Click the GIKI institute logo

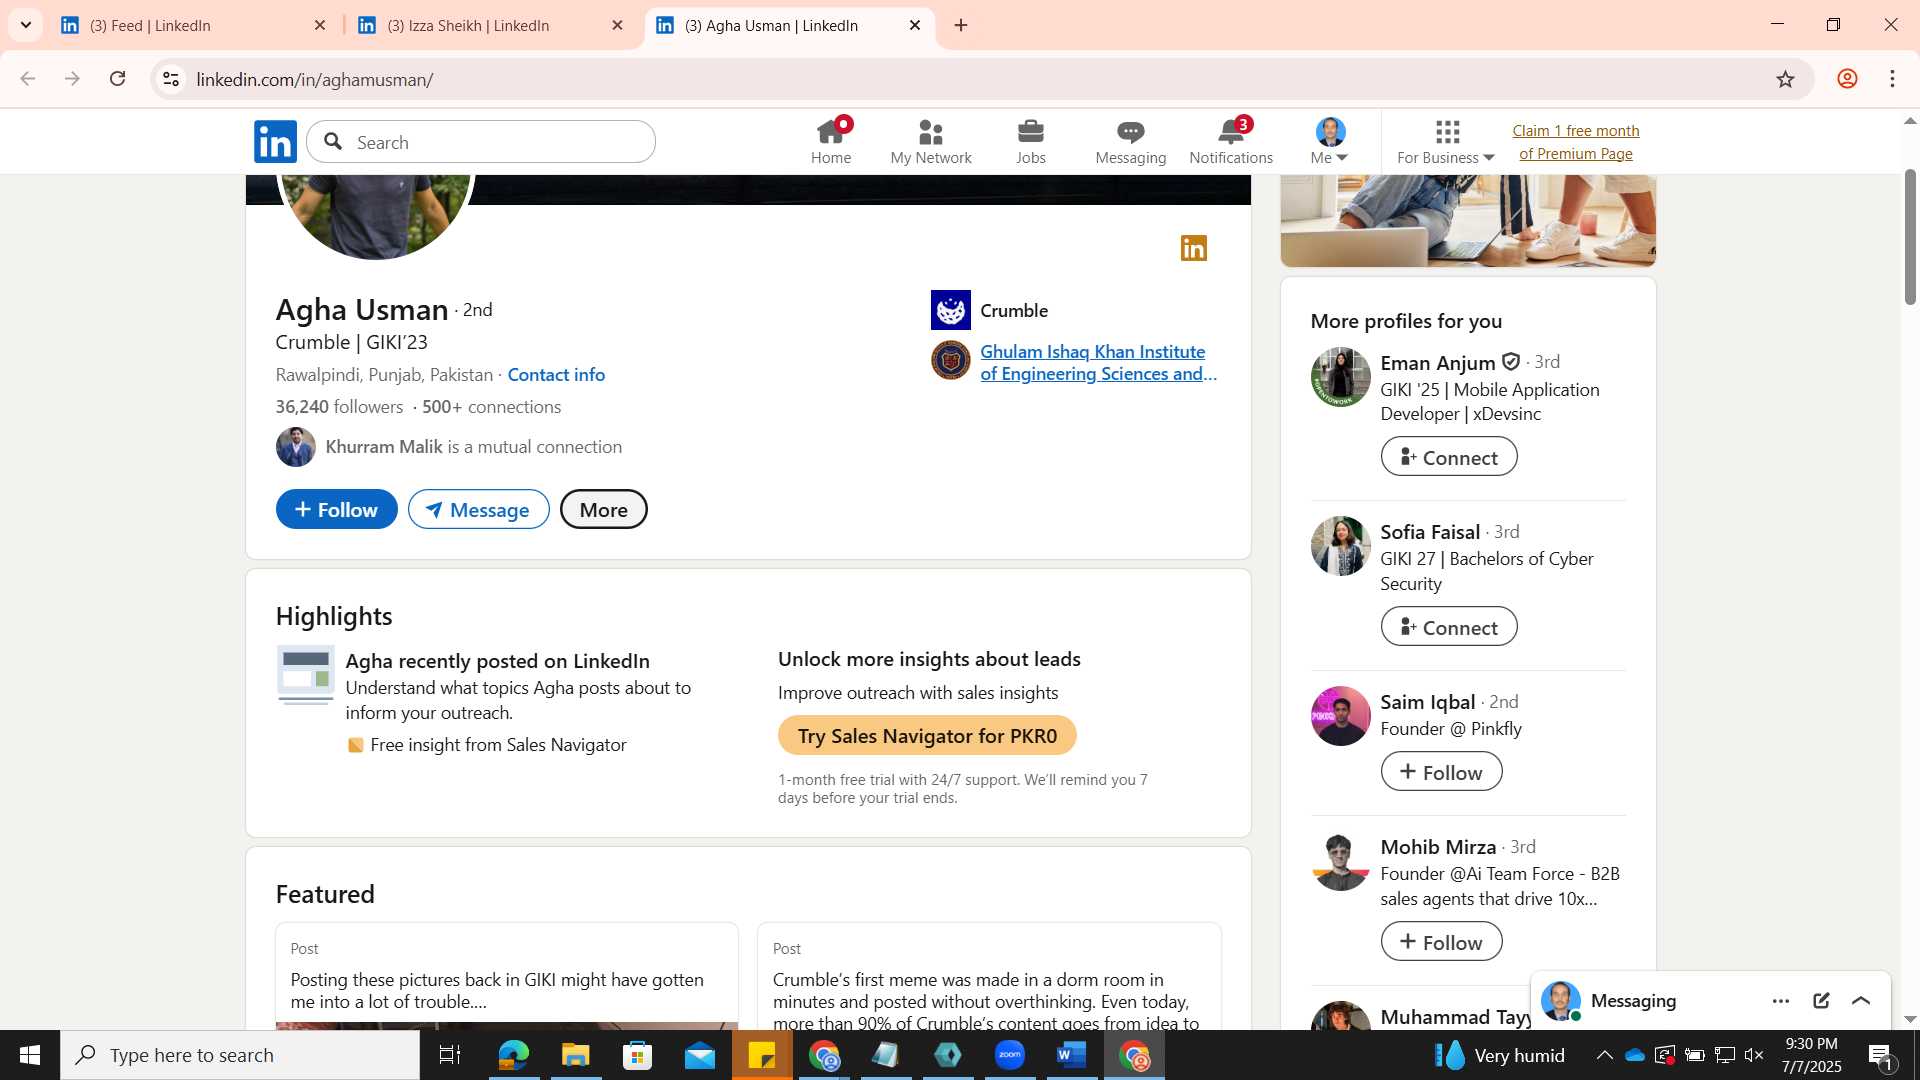951,360
